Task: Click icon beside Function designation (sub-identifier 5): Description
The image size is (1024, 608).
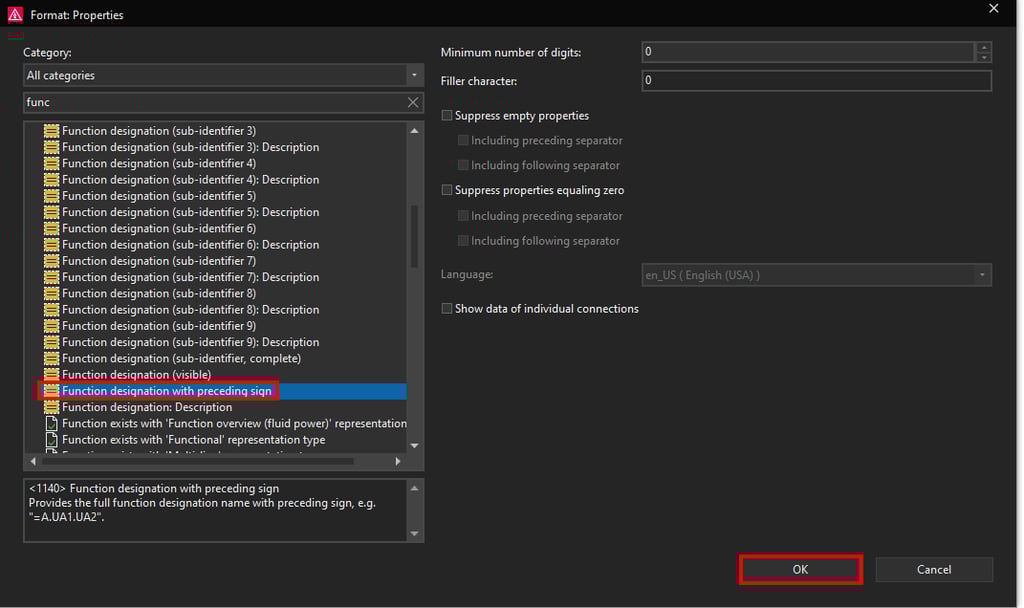Action: [51, 212]
